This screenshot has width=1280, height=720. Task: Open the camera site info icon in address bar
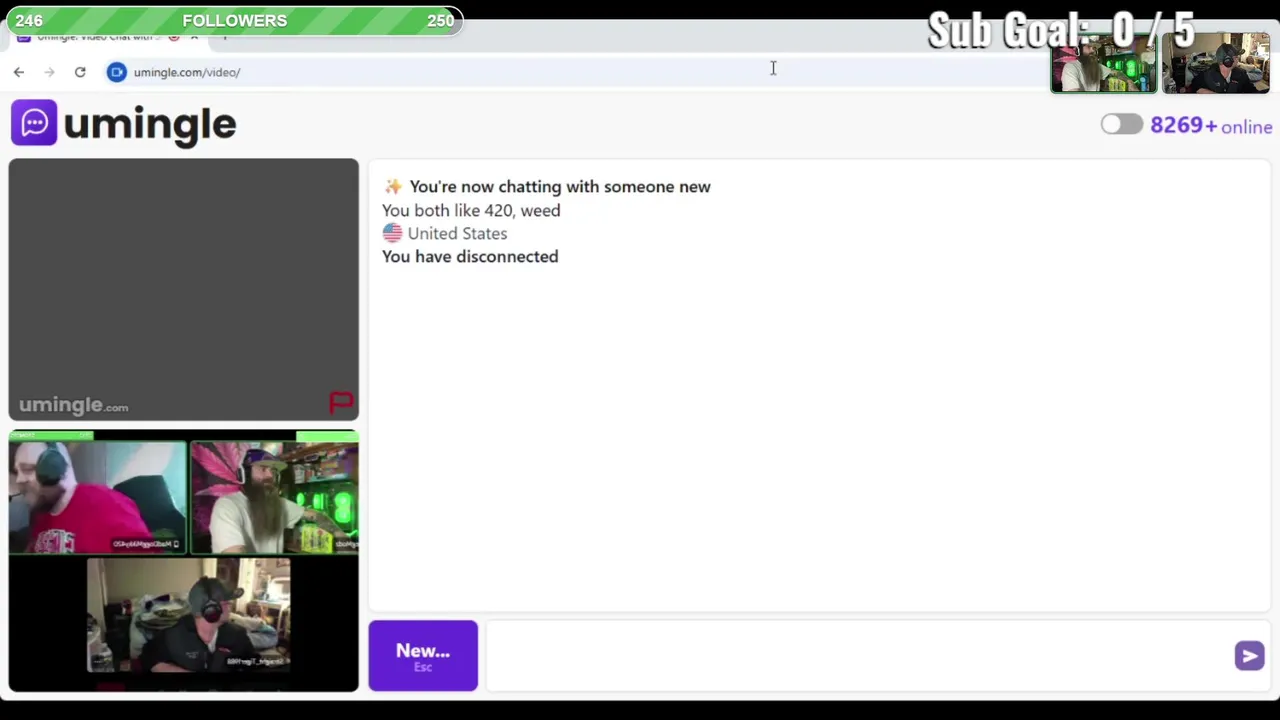(117, 72)
